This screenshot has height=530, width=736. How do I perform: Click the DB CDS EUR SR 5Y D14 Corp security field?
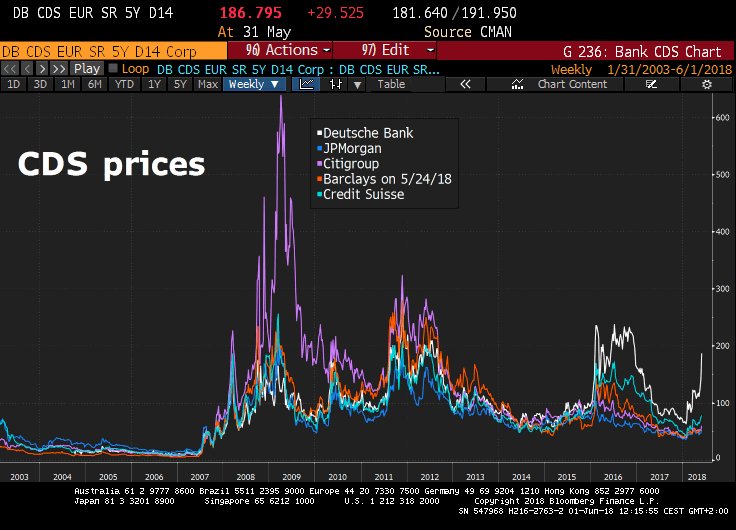coord(113,51)
